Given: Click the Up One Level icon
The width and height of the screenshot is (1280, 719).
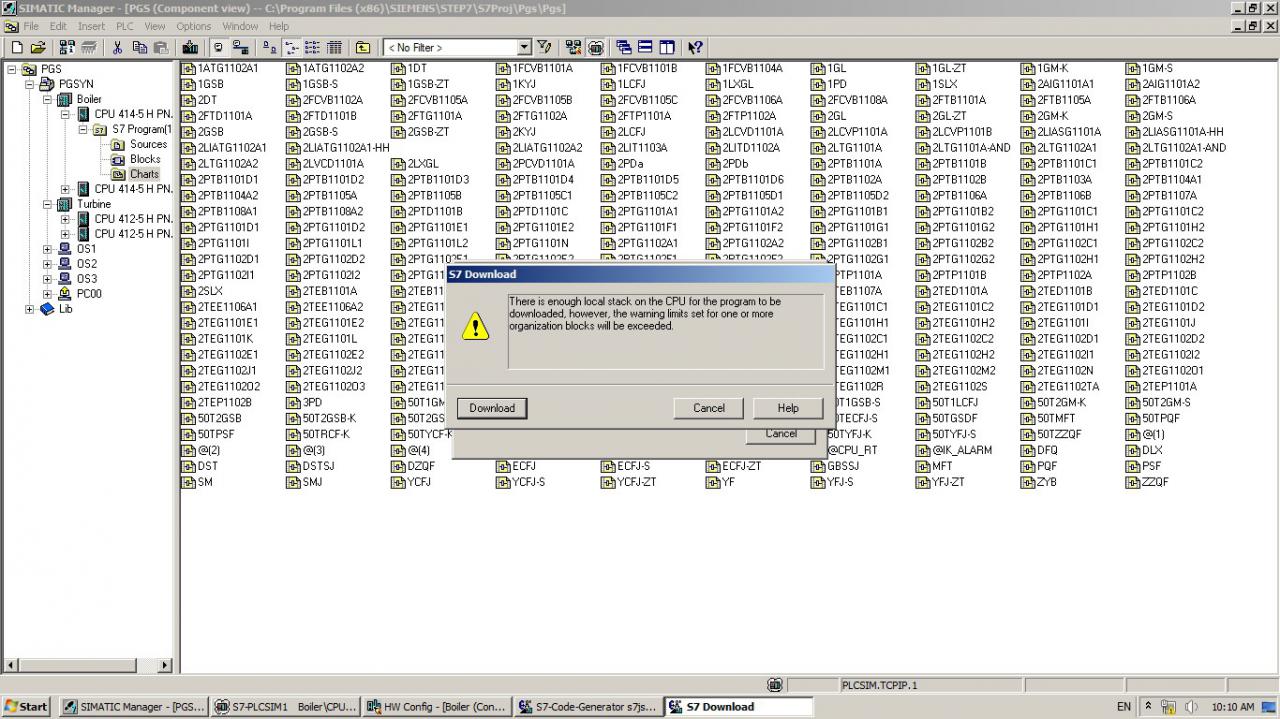Looking at the screenshot, I should tap(363, 47).
